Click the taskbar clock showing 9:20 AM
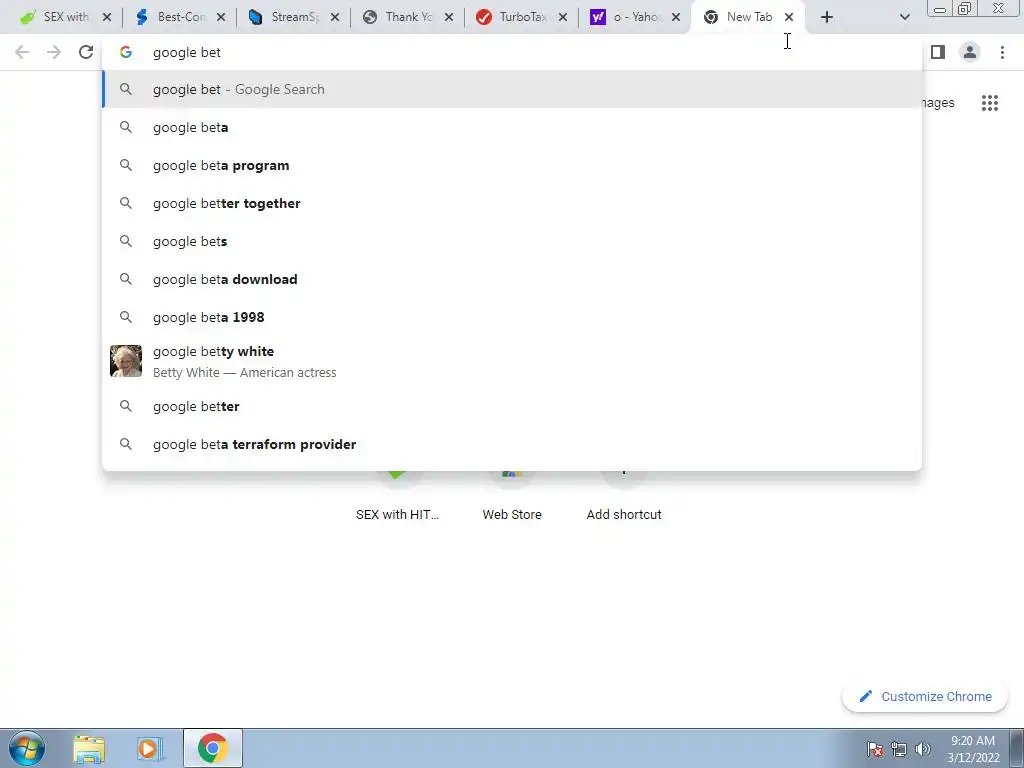 click(973, 749)
